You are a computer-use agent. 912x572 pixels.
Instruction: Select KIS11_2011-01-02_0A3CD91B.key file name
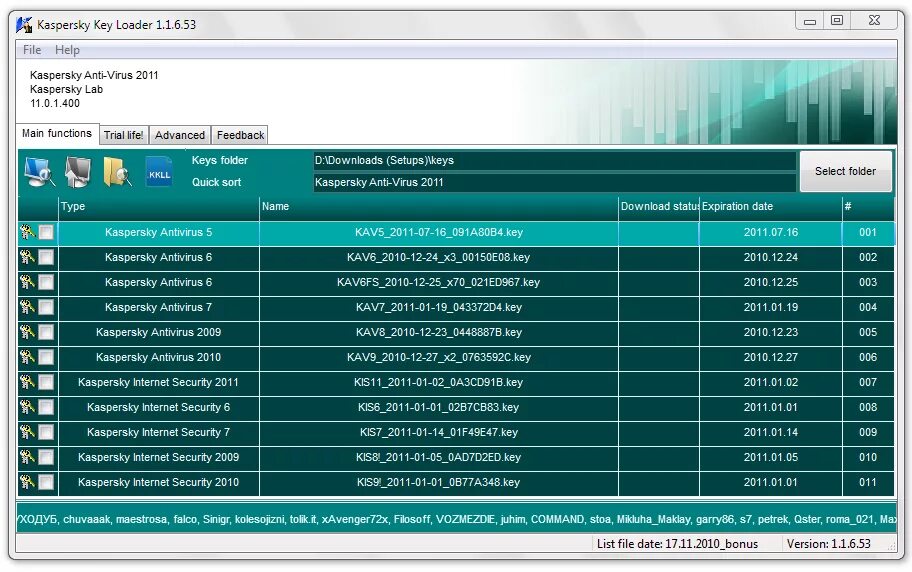(439, 382)
